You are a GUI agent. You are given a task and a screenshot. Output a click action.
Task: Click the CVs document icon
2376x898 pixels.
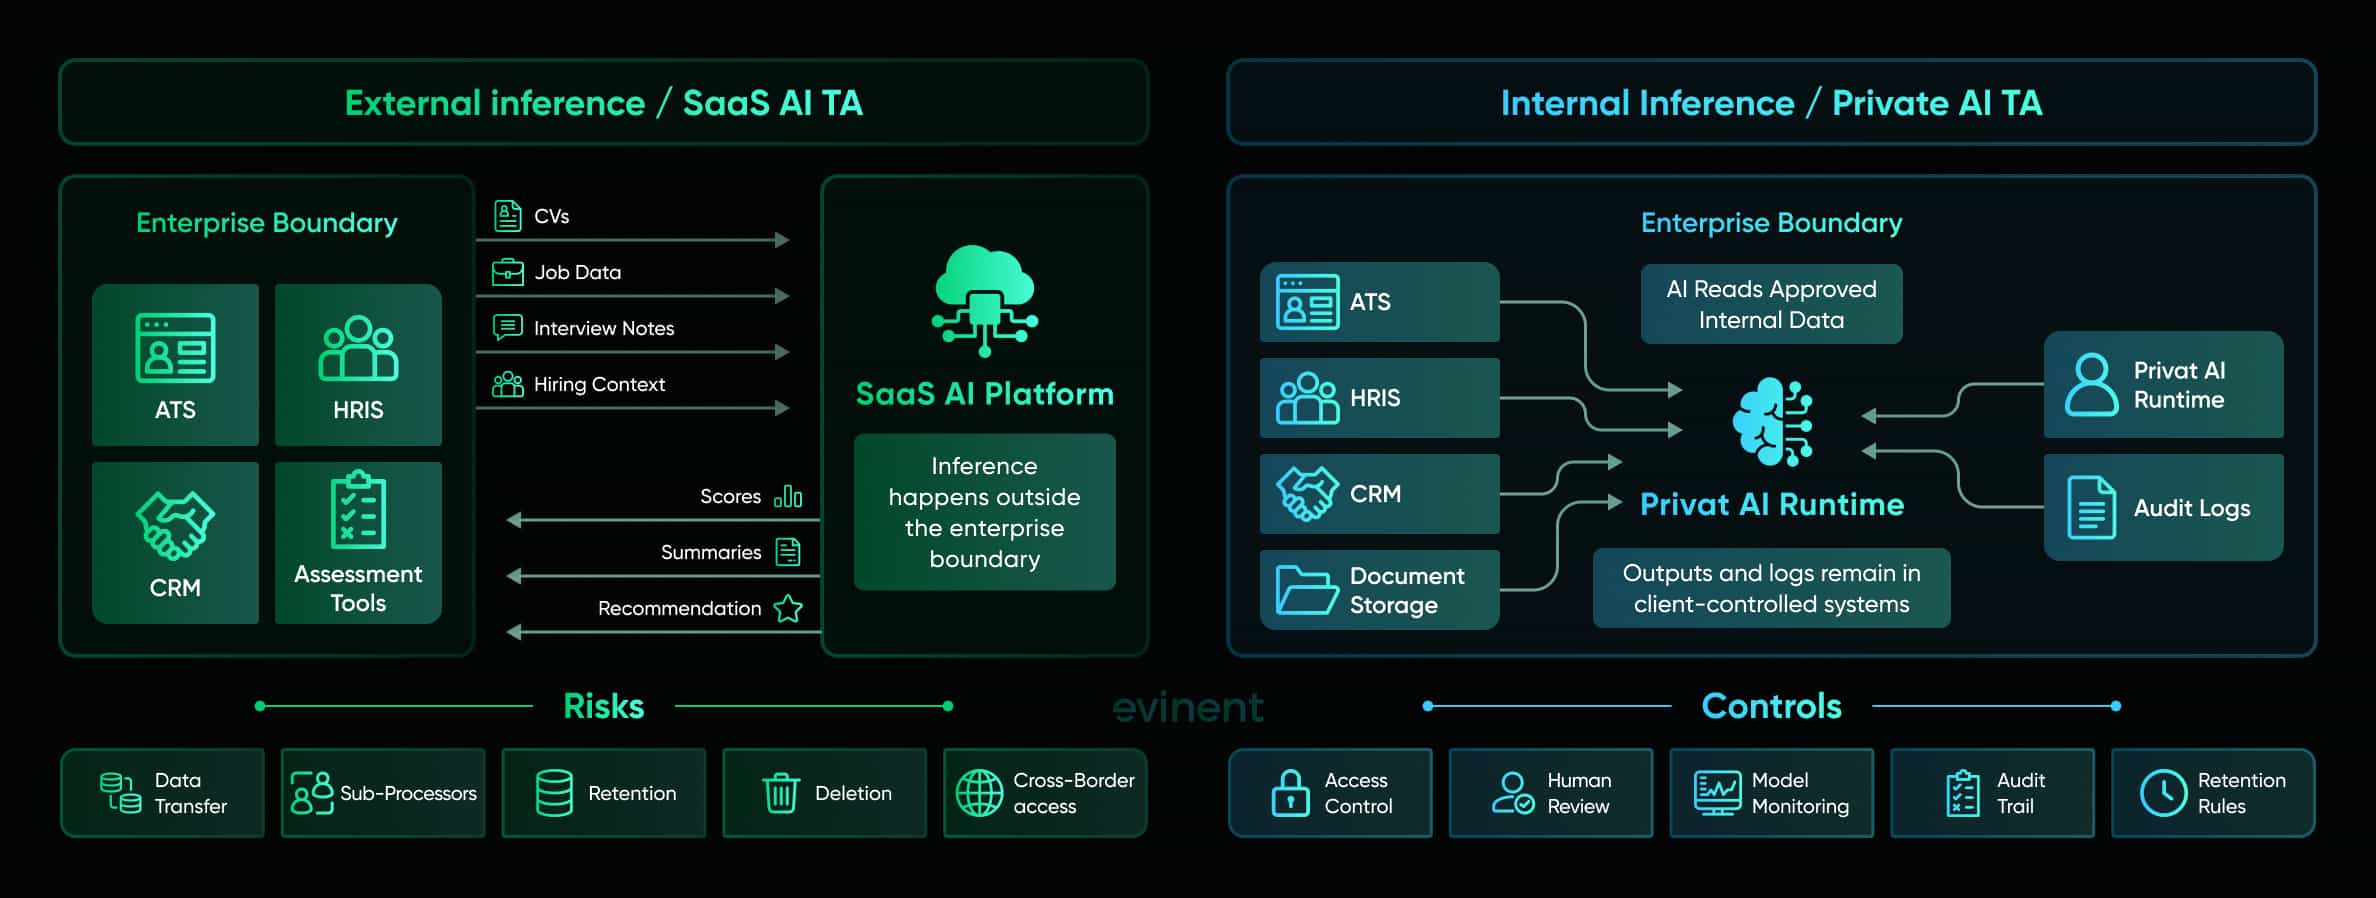(508, 215)
